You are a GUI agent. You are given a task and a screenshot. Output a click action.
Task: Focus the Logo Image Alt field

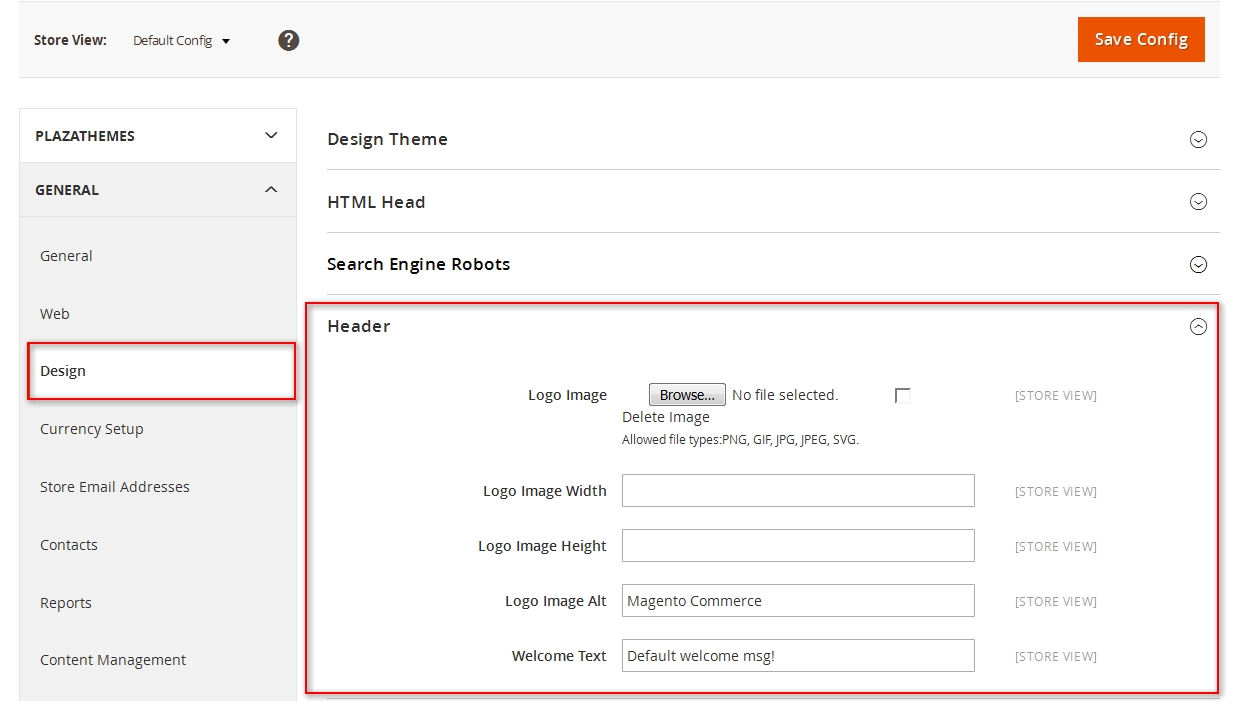coord(798,601)
